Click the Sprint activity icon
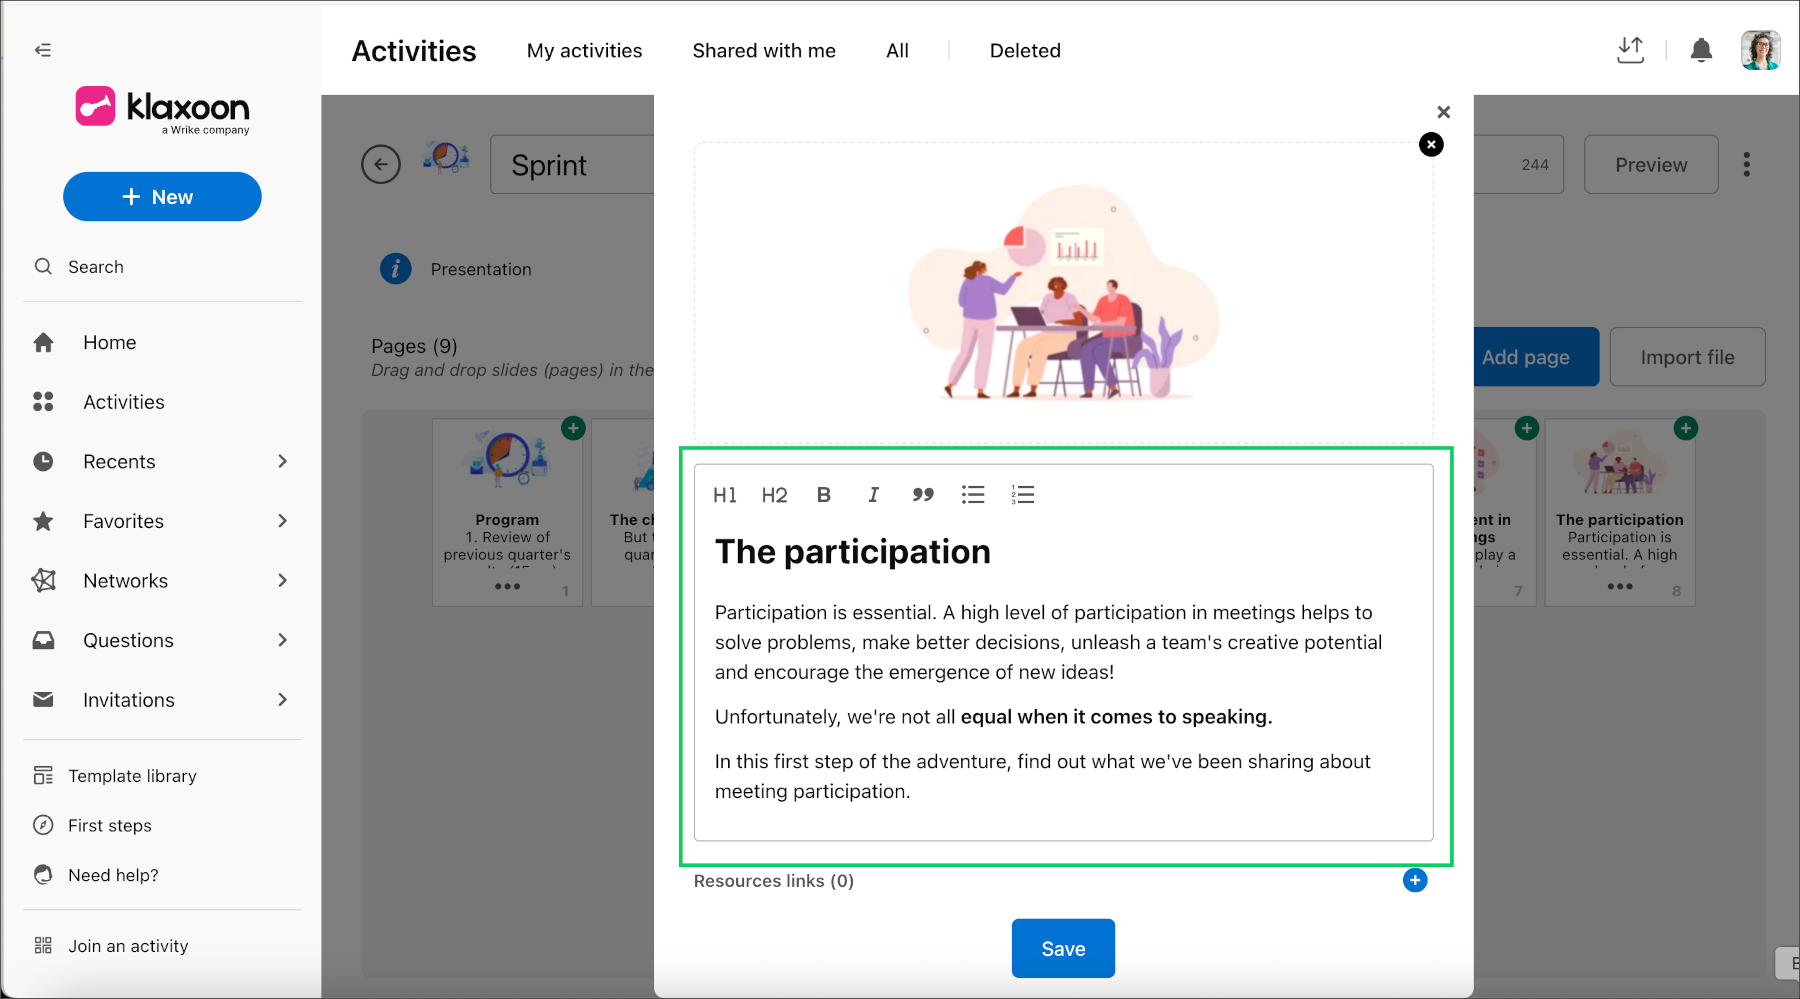The height and width of the screenshot is (999, 1800). (446, 158)
